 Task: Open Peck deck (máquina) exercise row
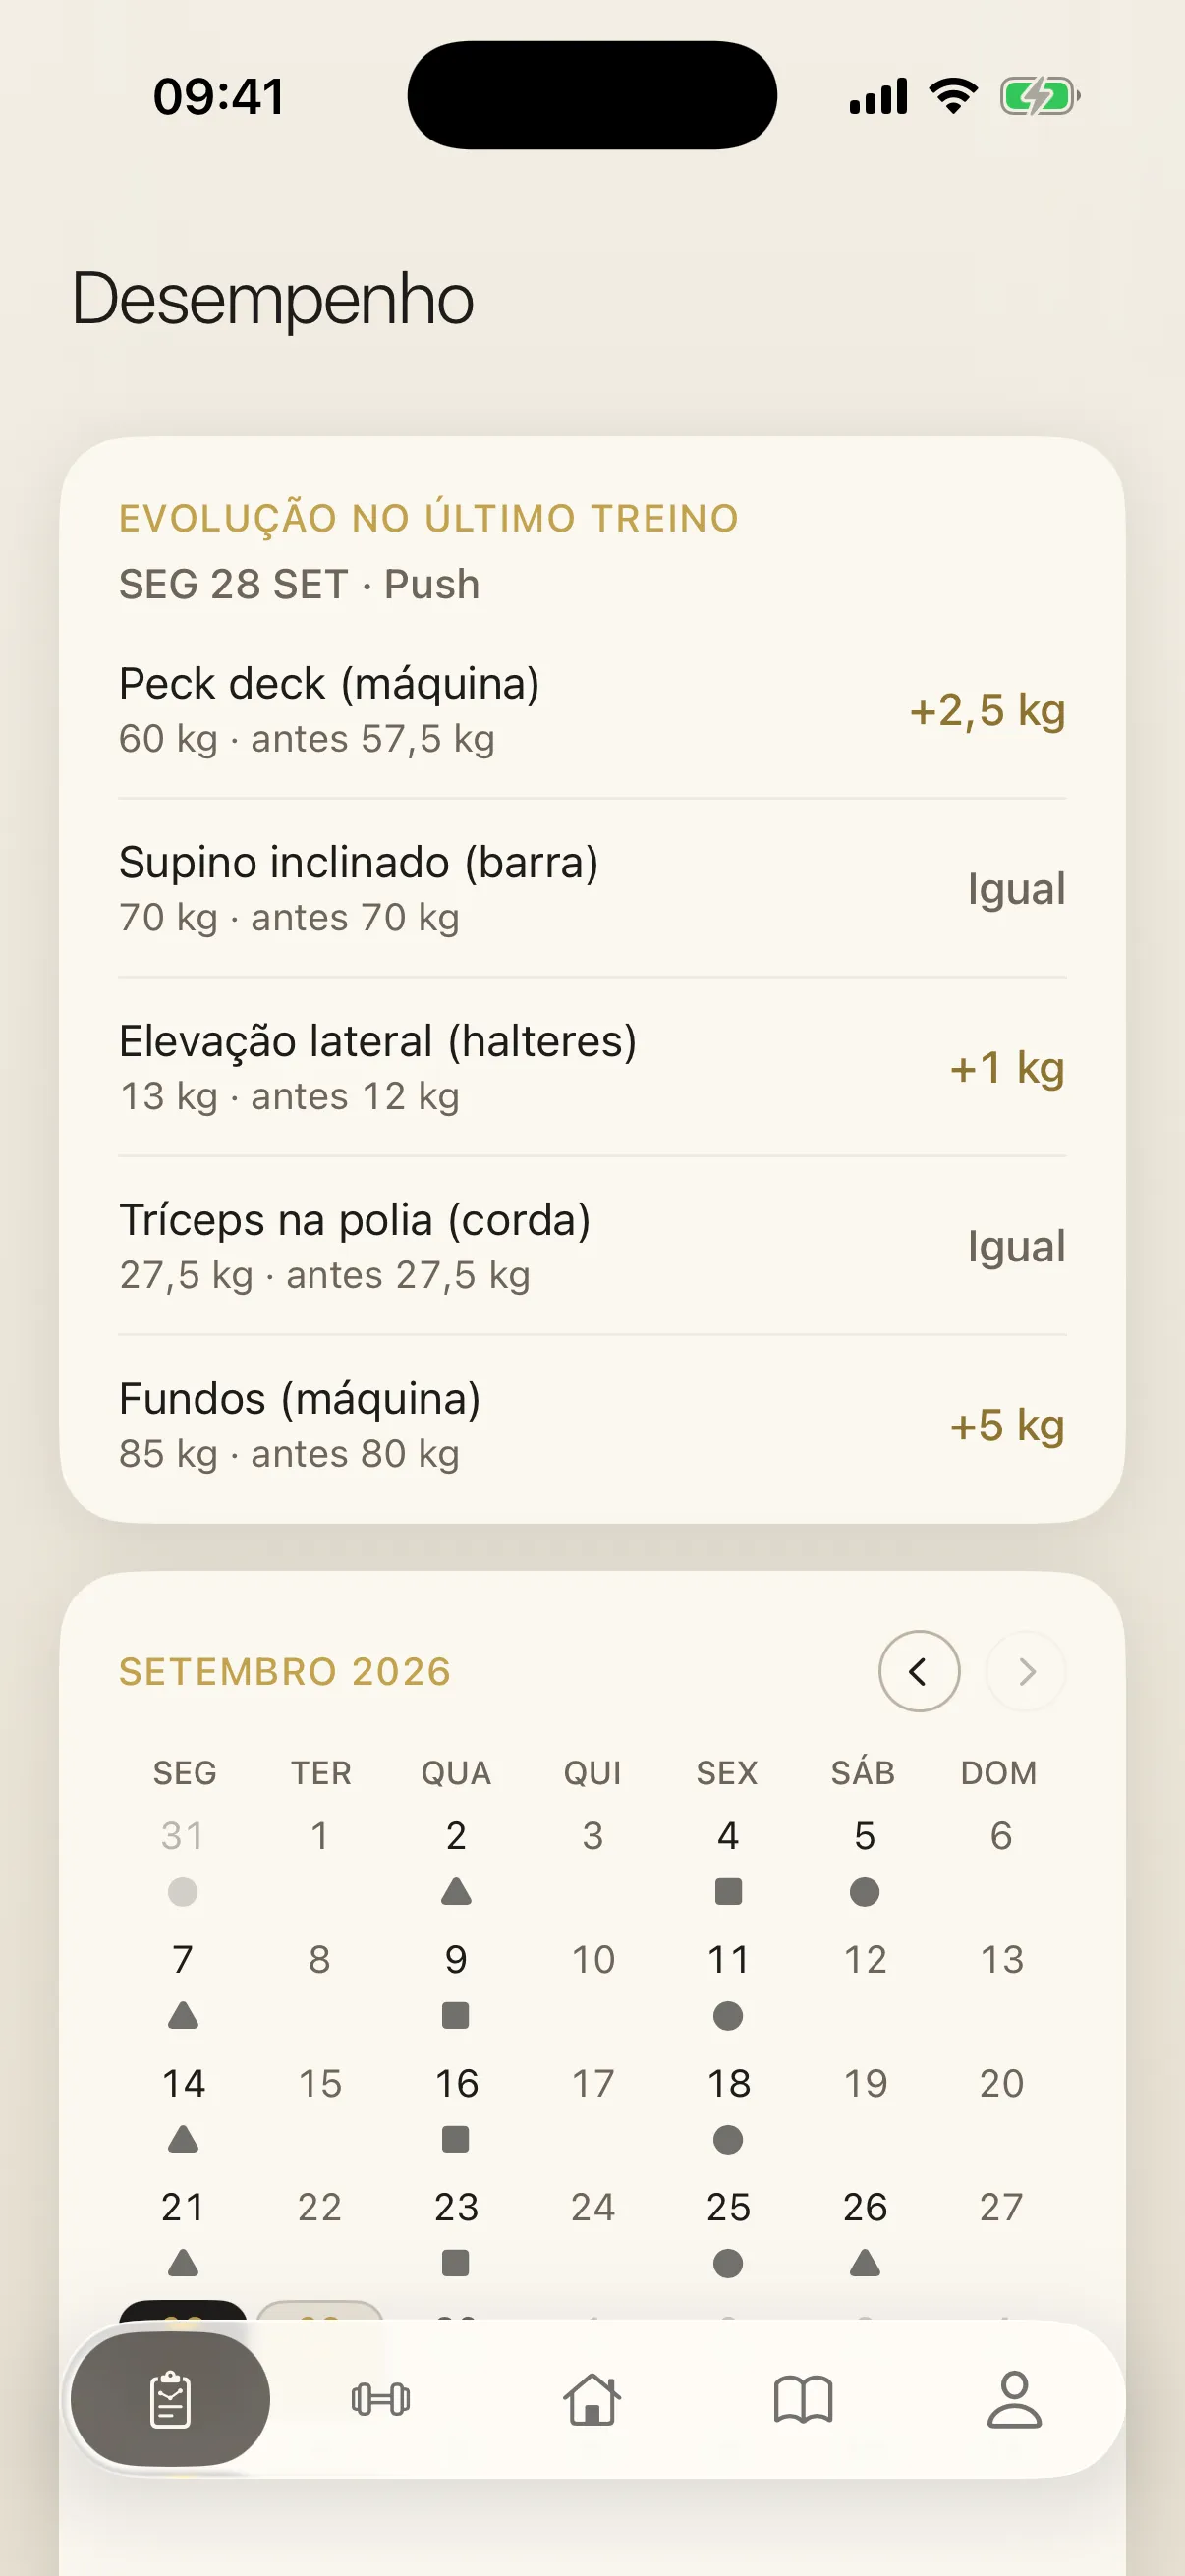[592, 710]
